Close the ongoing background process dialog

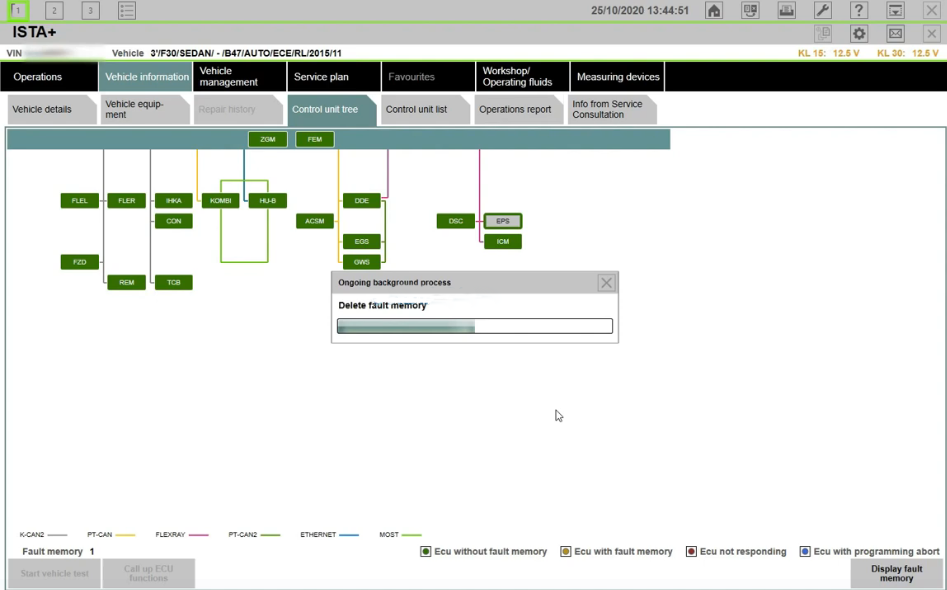pyautogui.click(x=606, y=283)
